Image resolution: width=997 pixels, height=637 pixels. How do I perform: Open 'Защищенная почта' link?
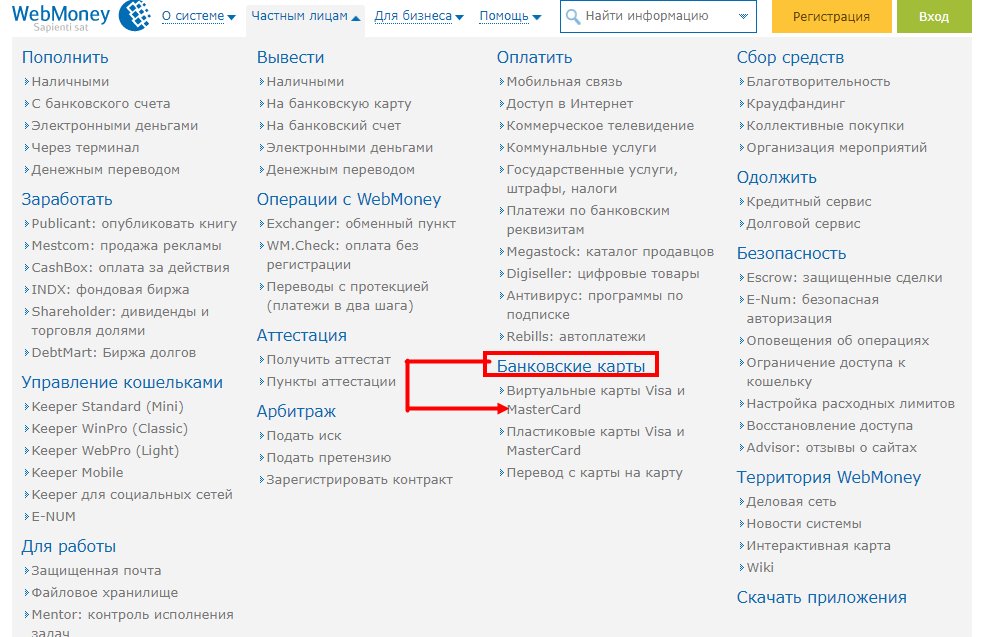tap(97, 571)
